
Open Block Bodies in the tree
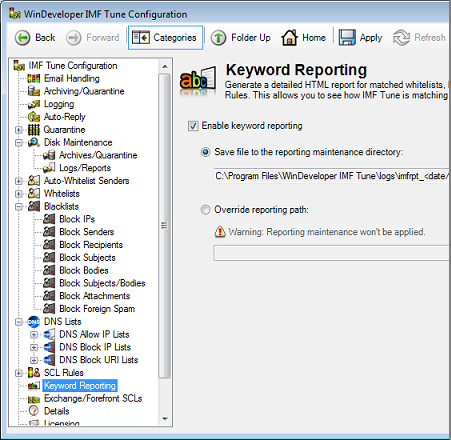[x=84, y=270]
